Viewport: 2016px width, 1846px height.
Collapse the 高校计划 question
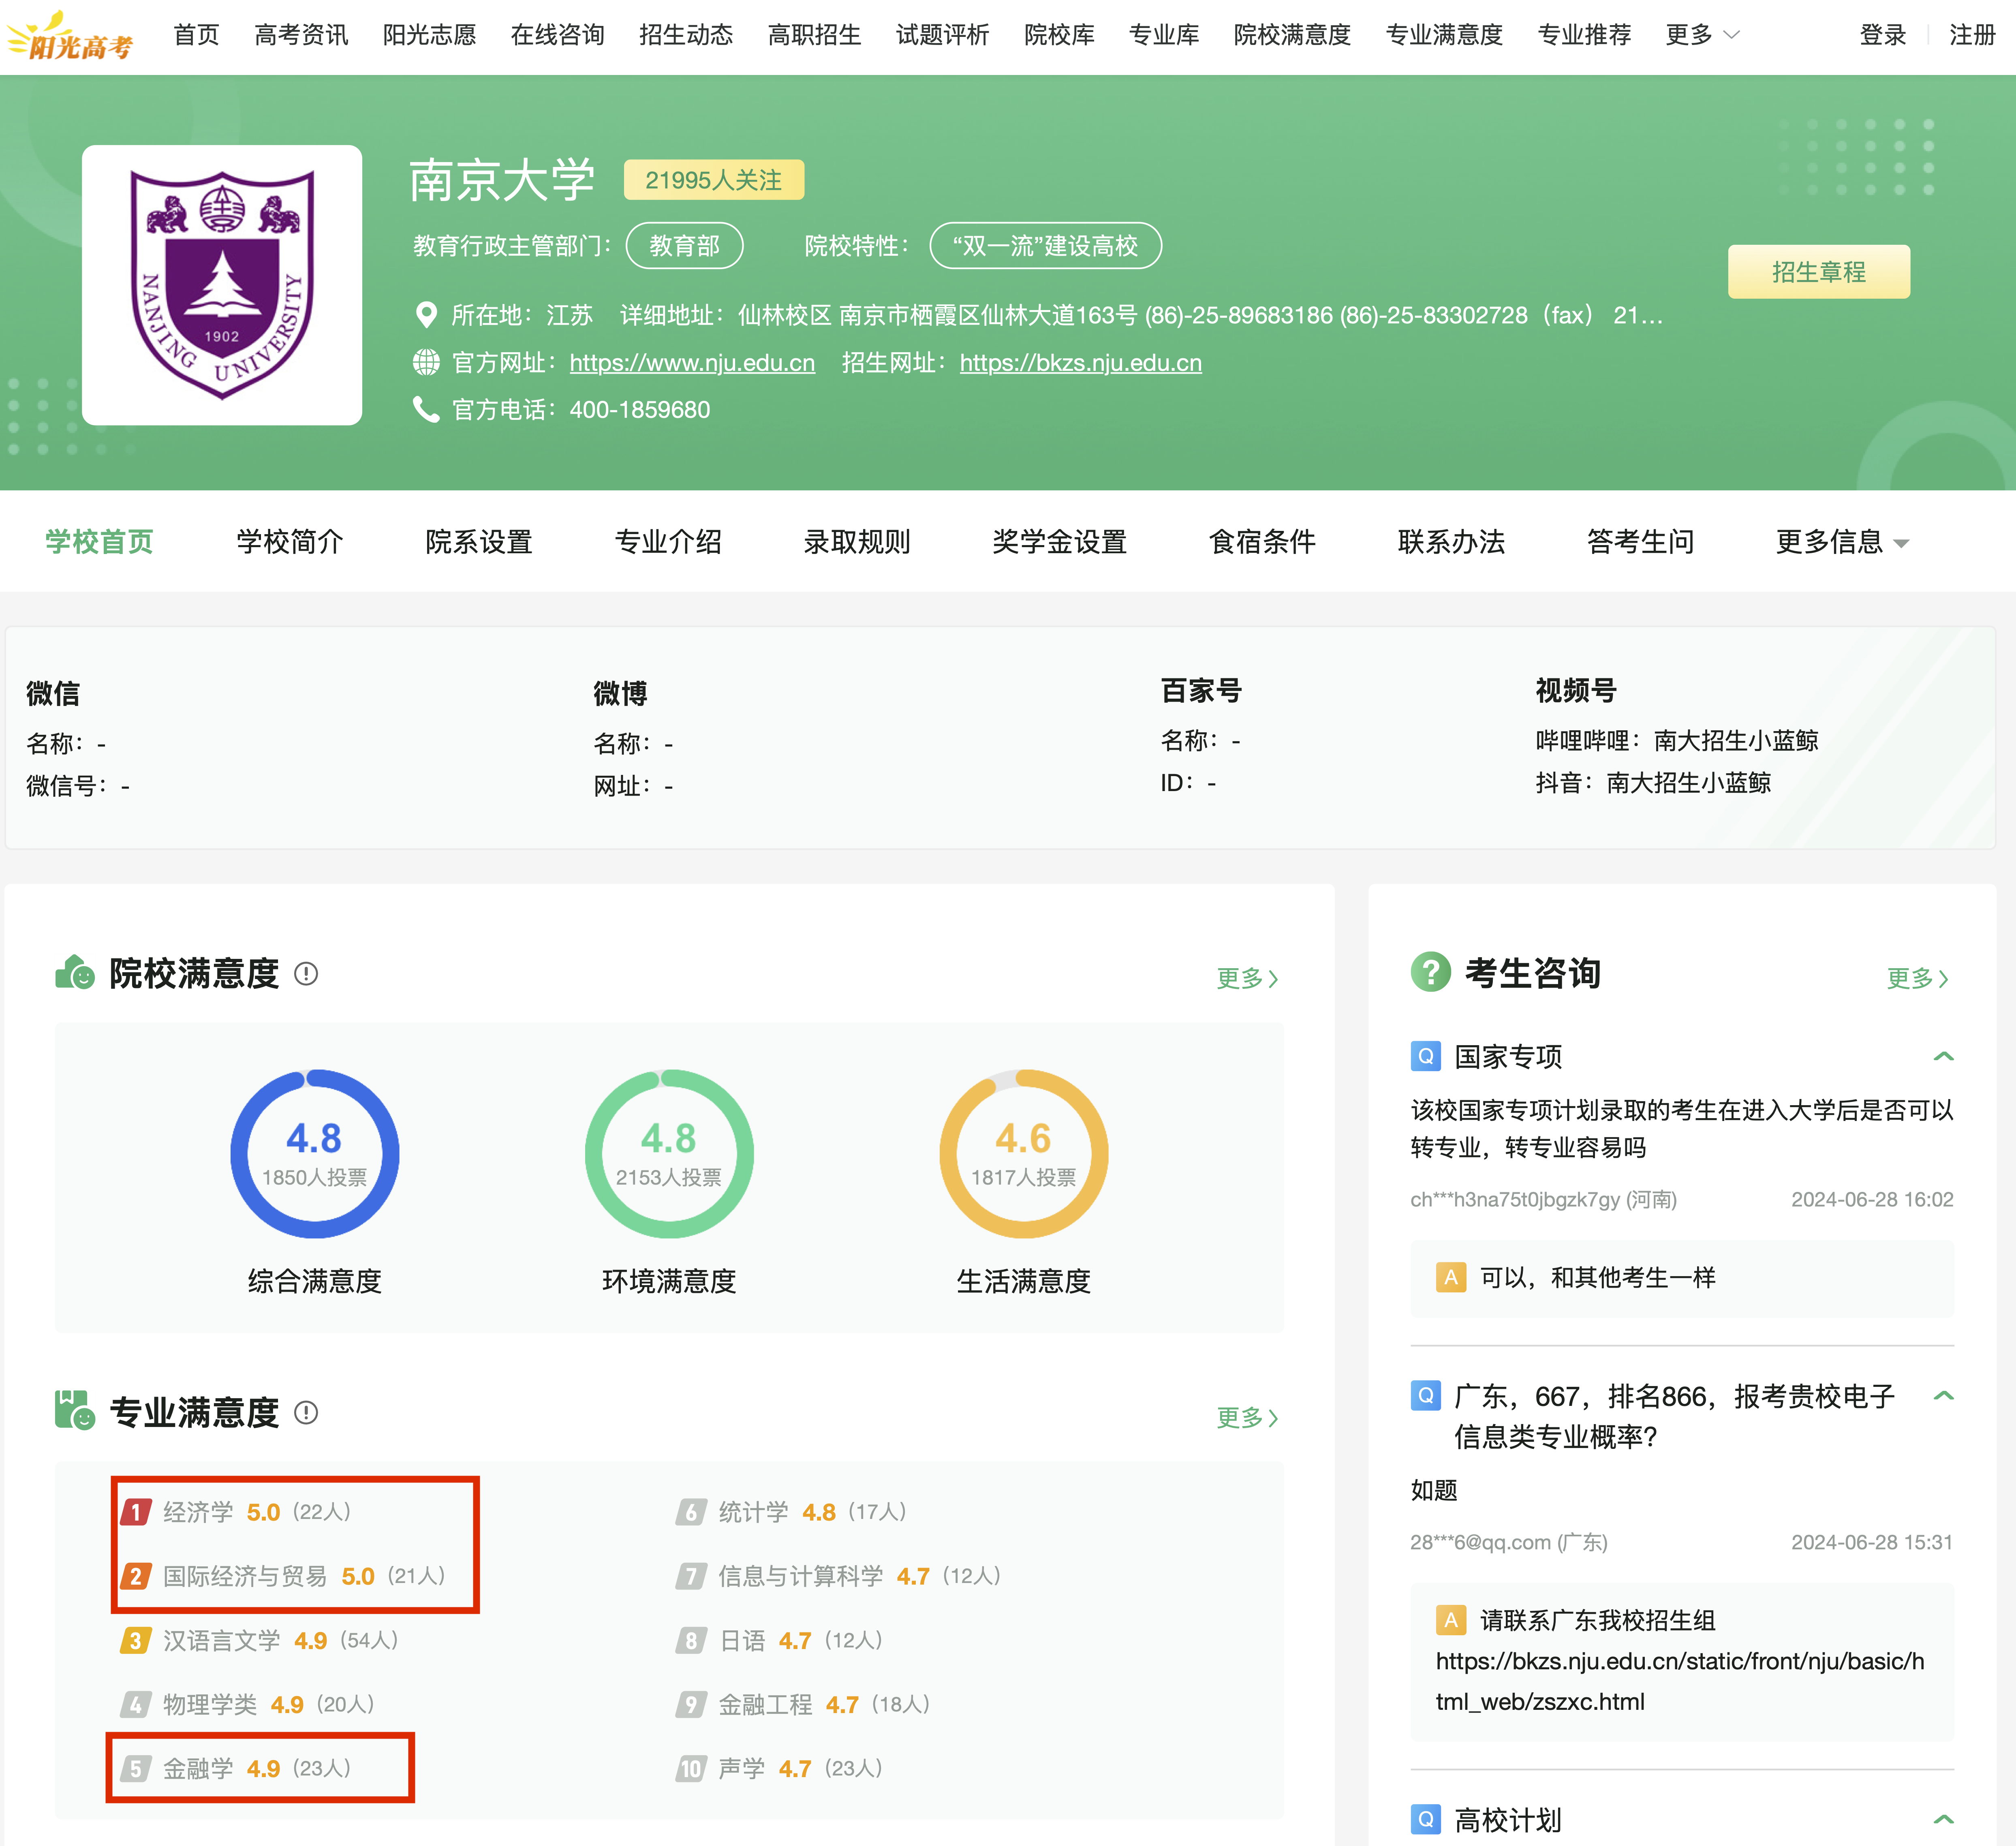click(1943, 1818)
